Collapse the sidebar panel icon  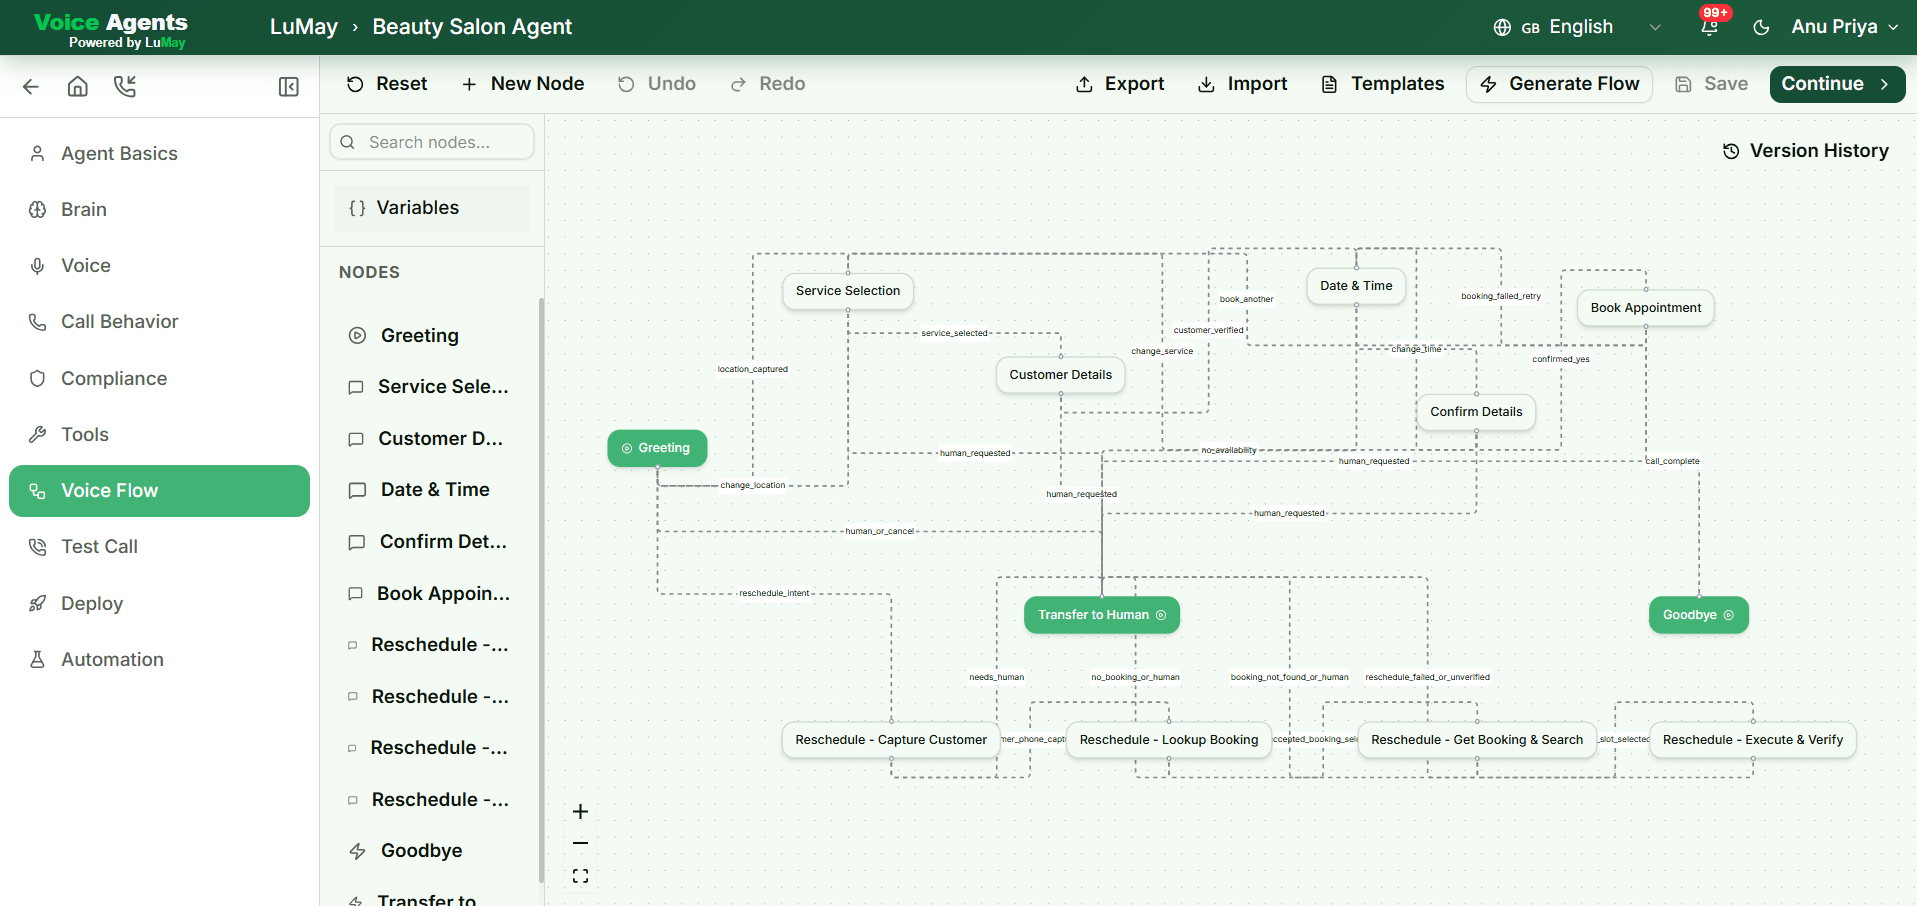(289, 87)
